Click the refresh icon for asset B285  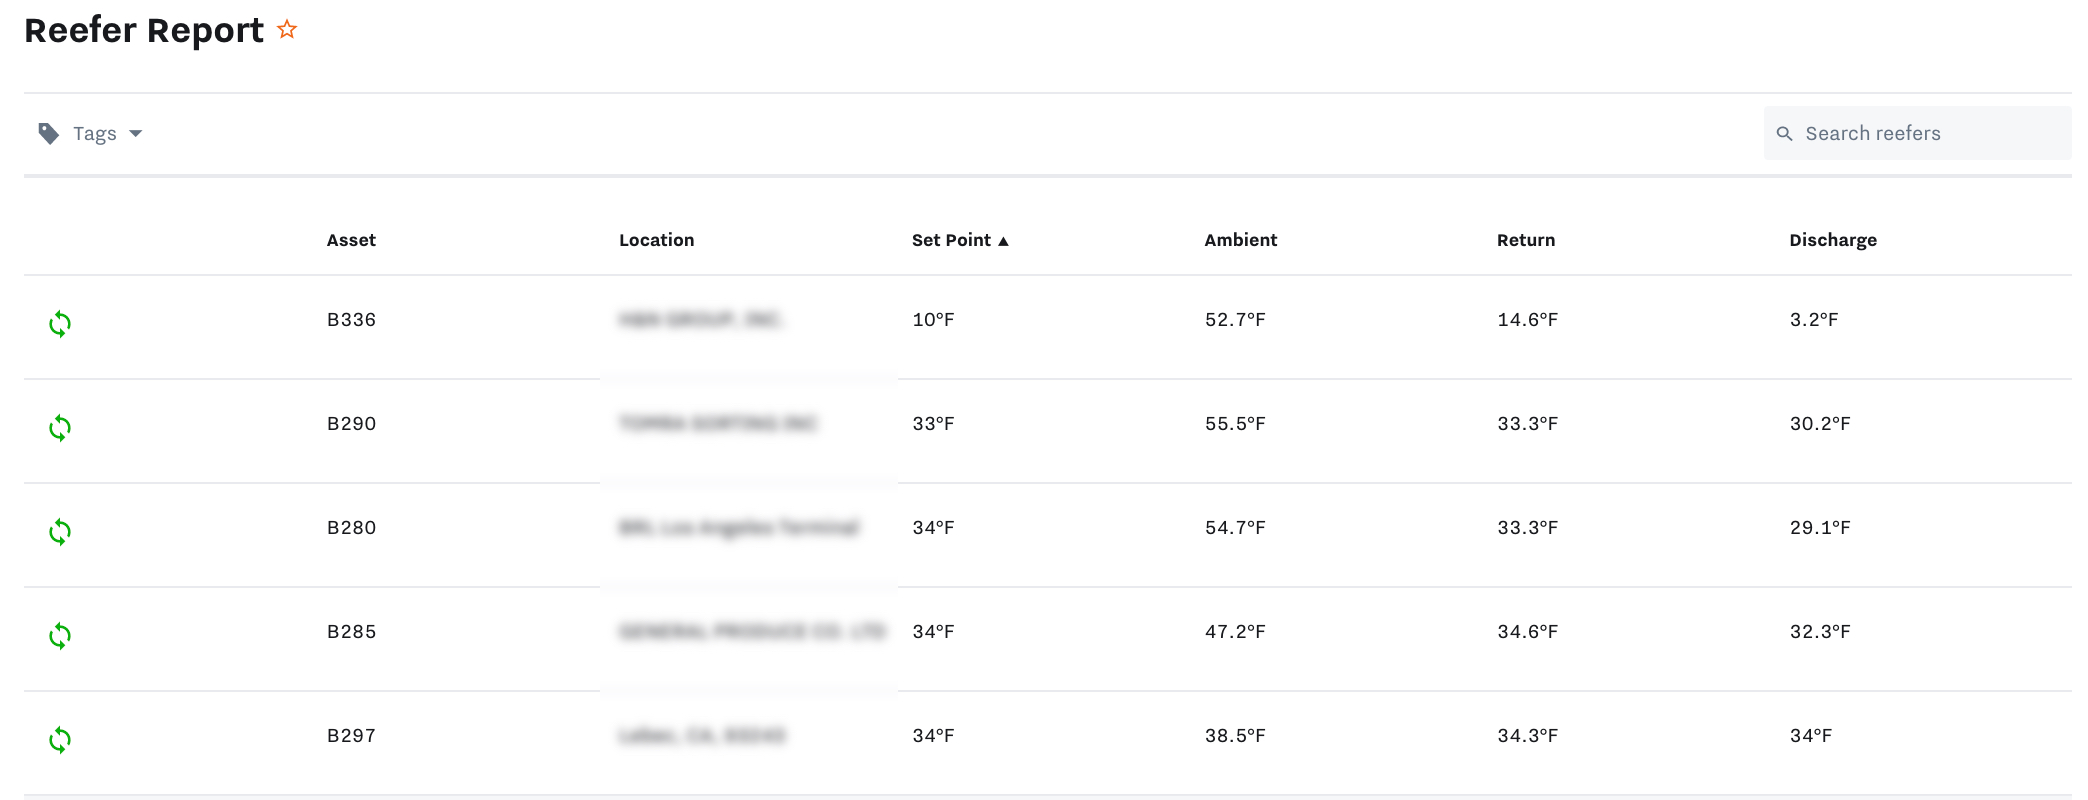(x=60, y=636)
